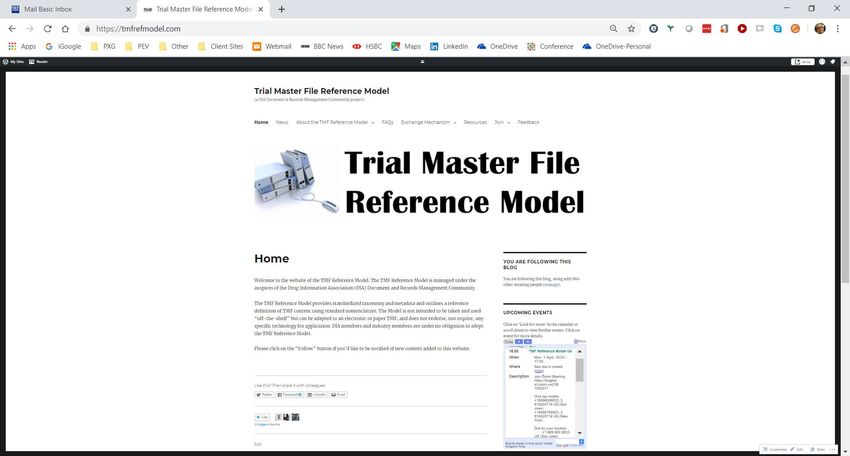This screenshot has width=850, height=456.
Task: Open the PXG bookmarks folder
Action: (104, 47)
